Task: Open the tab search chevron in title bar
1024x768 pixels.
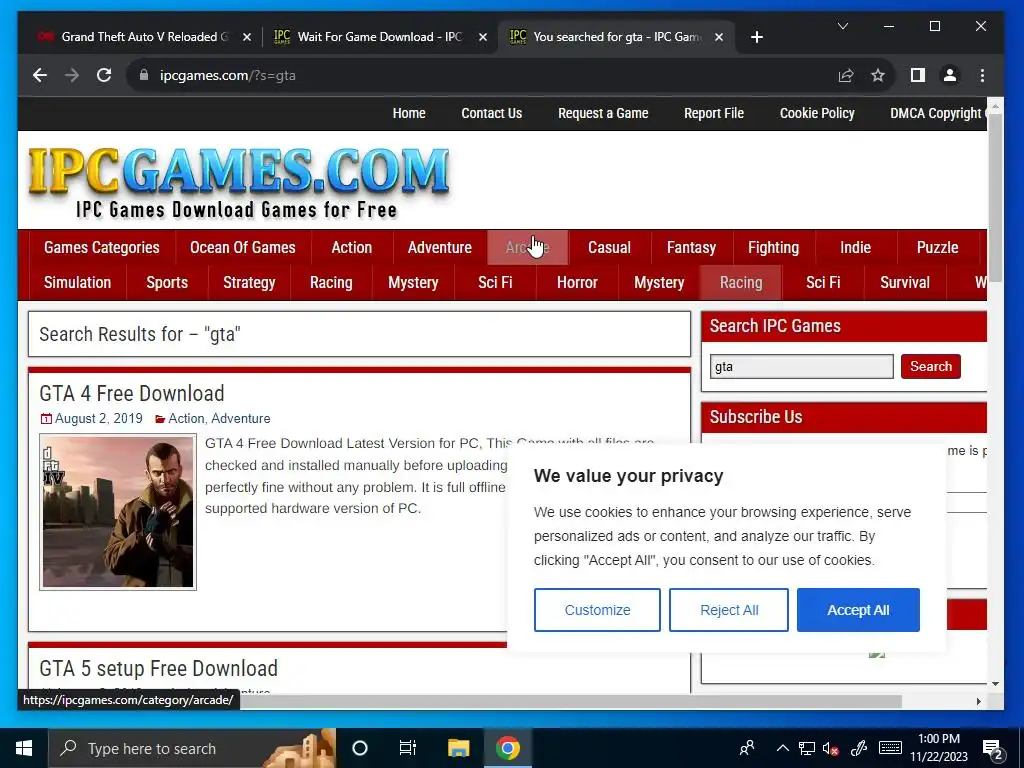Action: tap(843, 26)
